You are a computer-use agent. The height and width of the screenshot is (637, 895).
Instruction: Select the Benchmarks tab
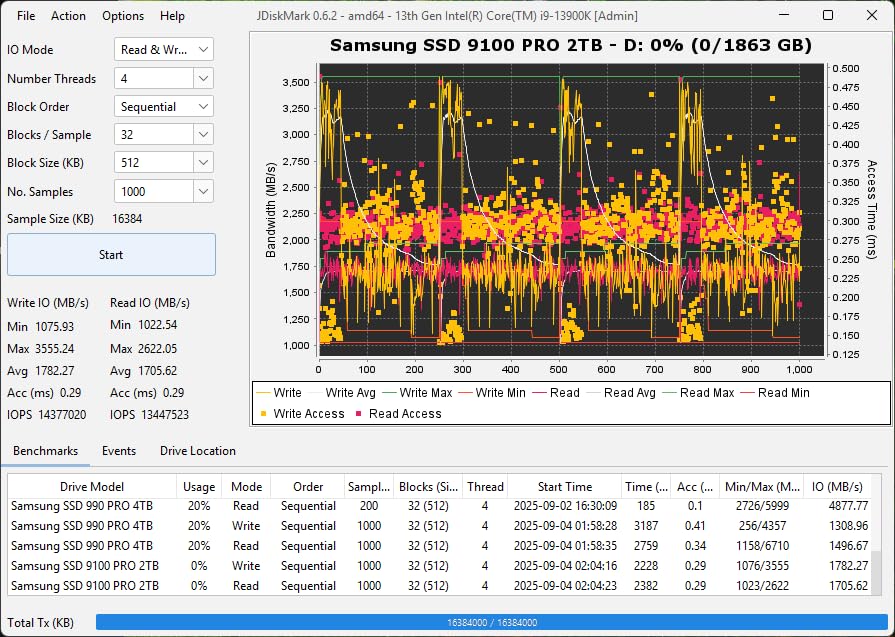tap(46, 451)
